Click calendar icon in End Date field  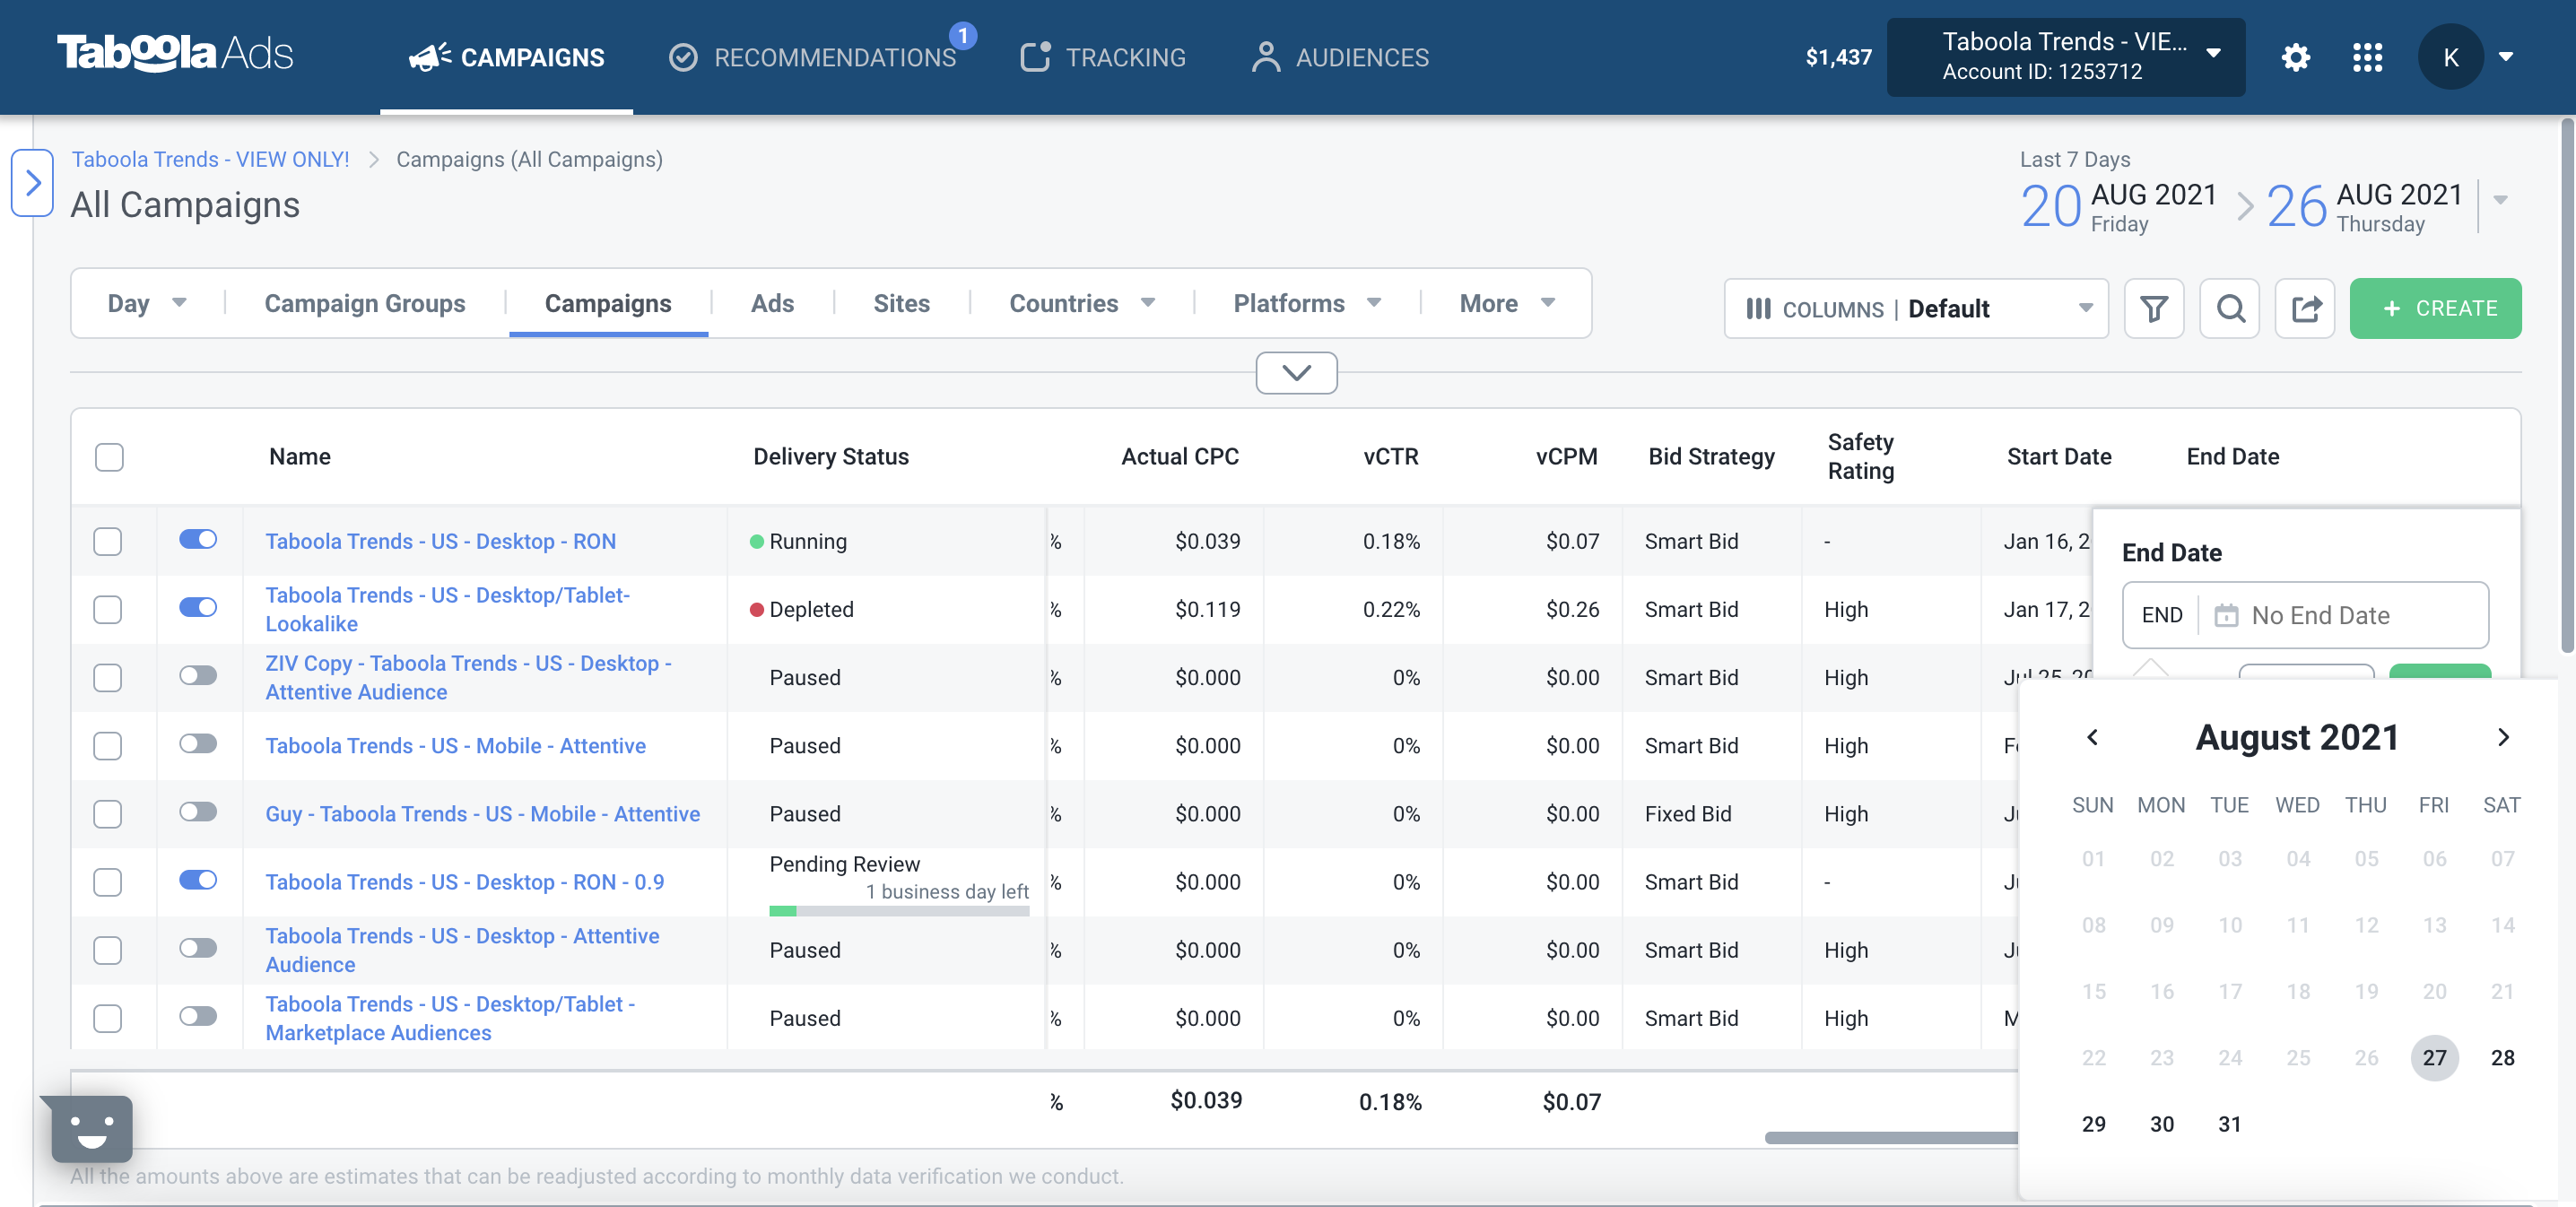click(2225, 615)
